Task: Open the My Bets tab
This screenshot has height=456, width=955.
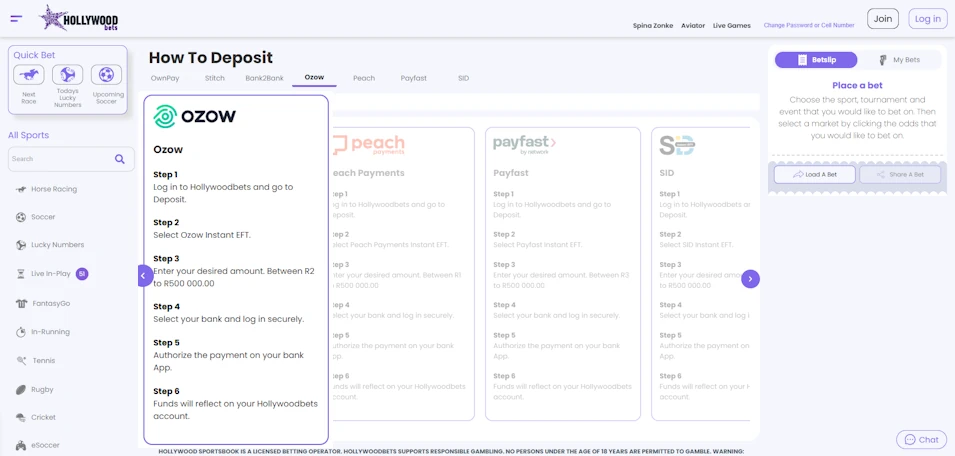Action: [900, 60]
